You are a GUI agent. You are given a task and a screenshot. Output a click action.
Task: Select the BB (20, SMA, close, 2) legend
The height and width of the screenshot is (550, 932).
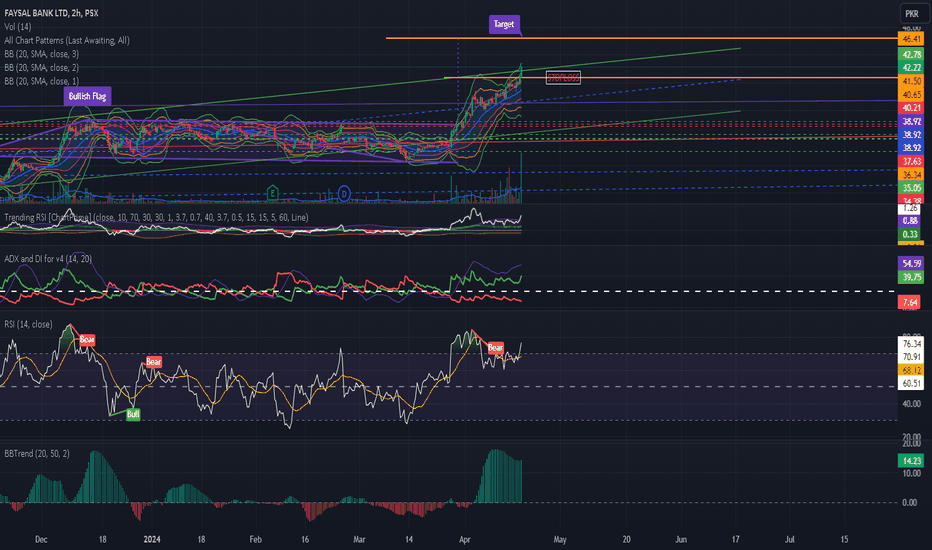pyautogui.click(x=42, y=68)
